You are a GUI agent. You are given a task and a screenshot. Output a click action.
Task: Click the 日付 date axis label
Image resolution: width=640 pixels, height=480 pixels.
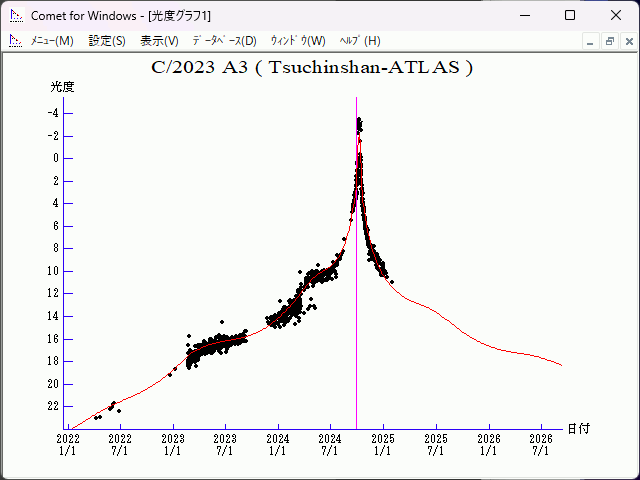pyautogui.click(x=578, y=428)
